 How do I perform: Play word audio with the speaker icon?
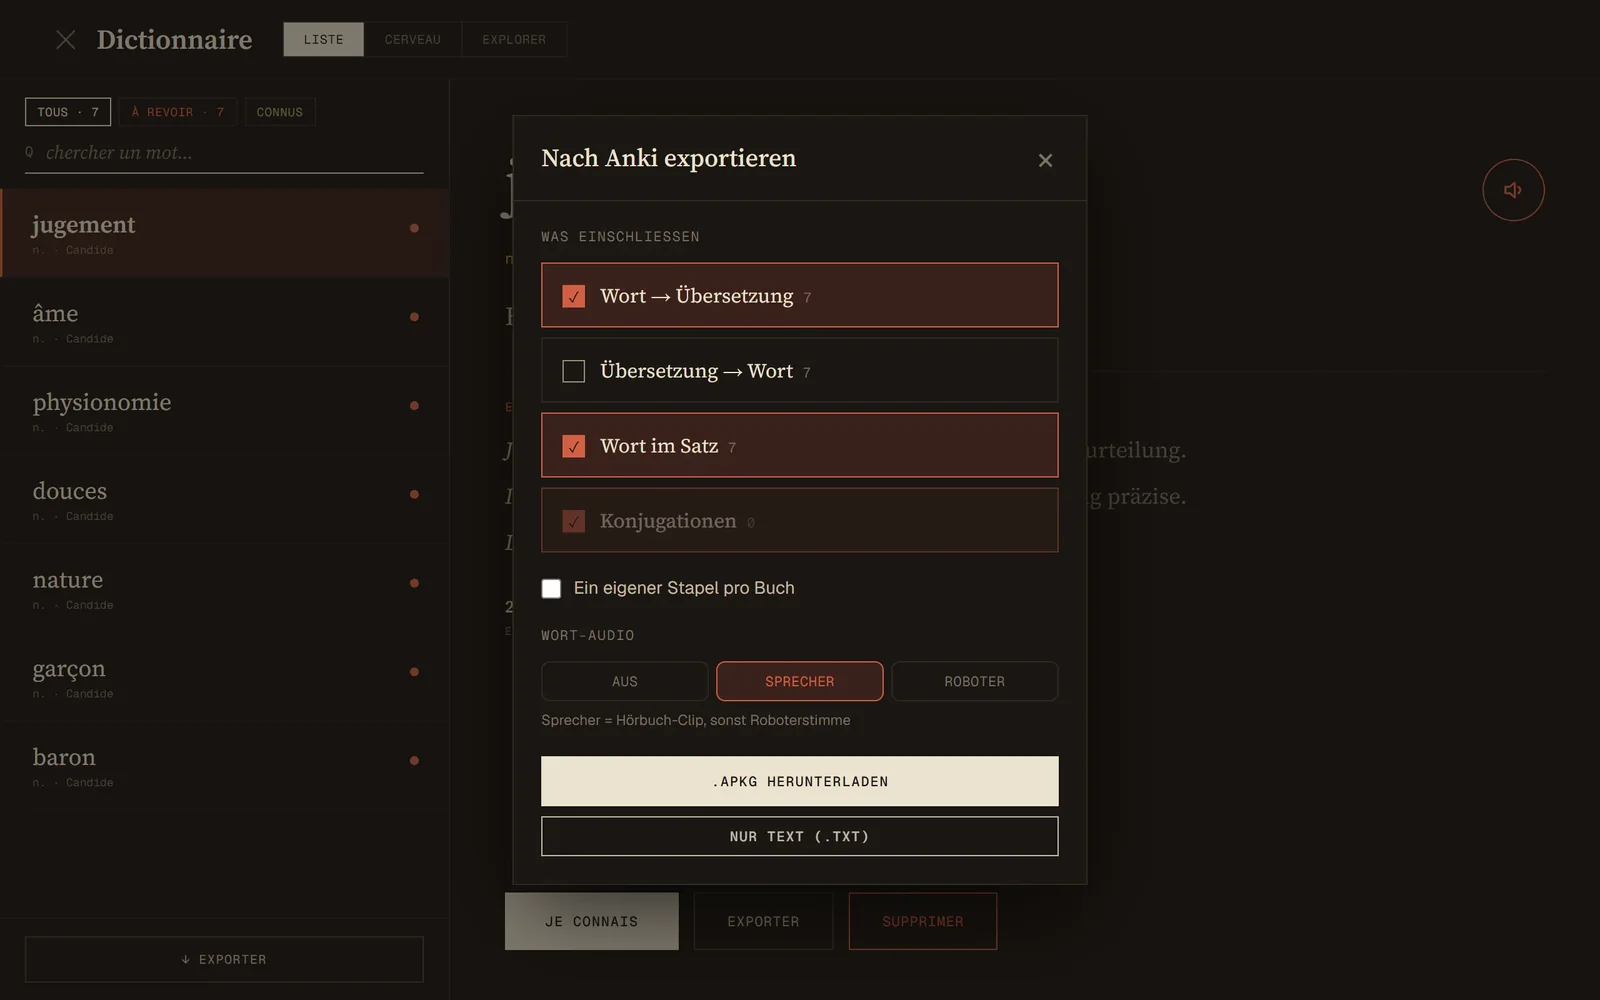click(1513, 190)
